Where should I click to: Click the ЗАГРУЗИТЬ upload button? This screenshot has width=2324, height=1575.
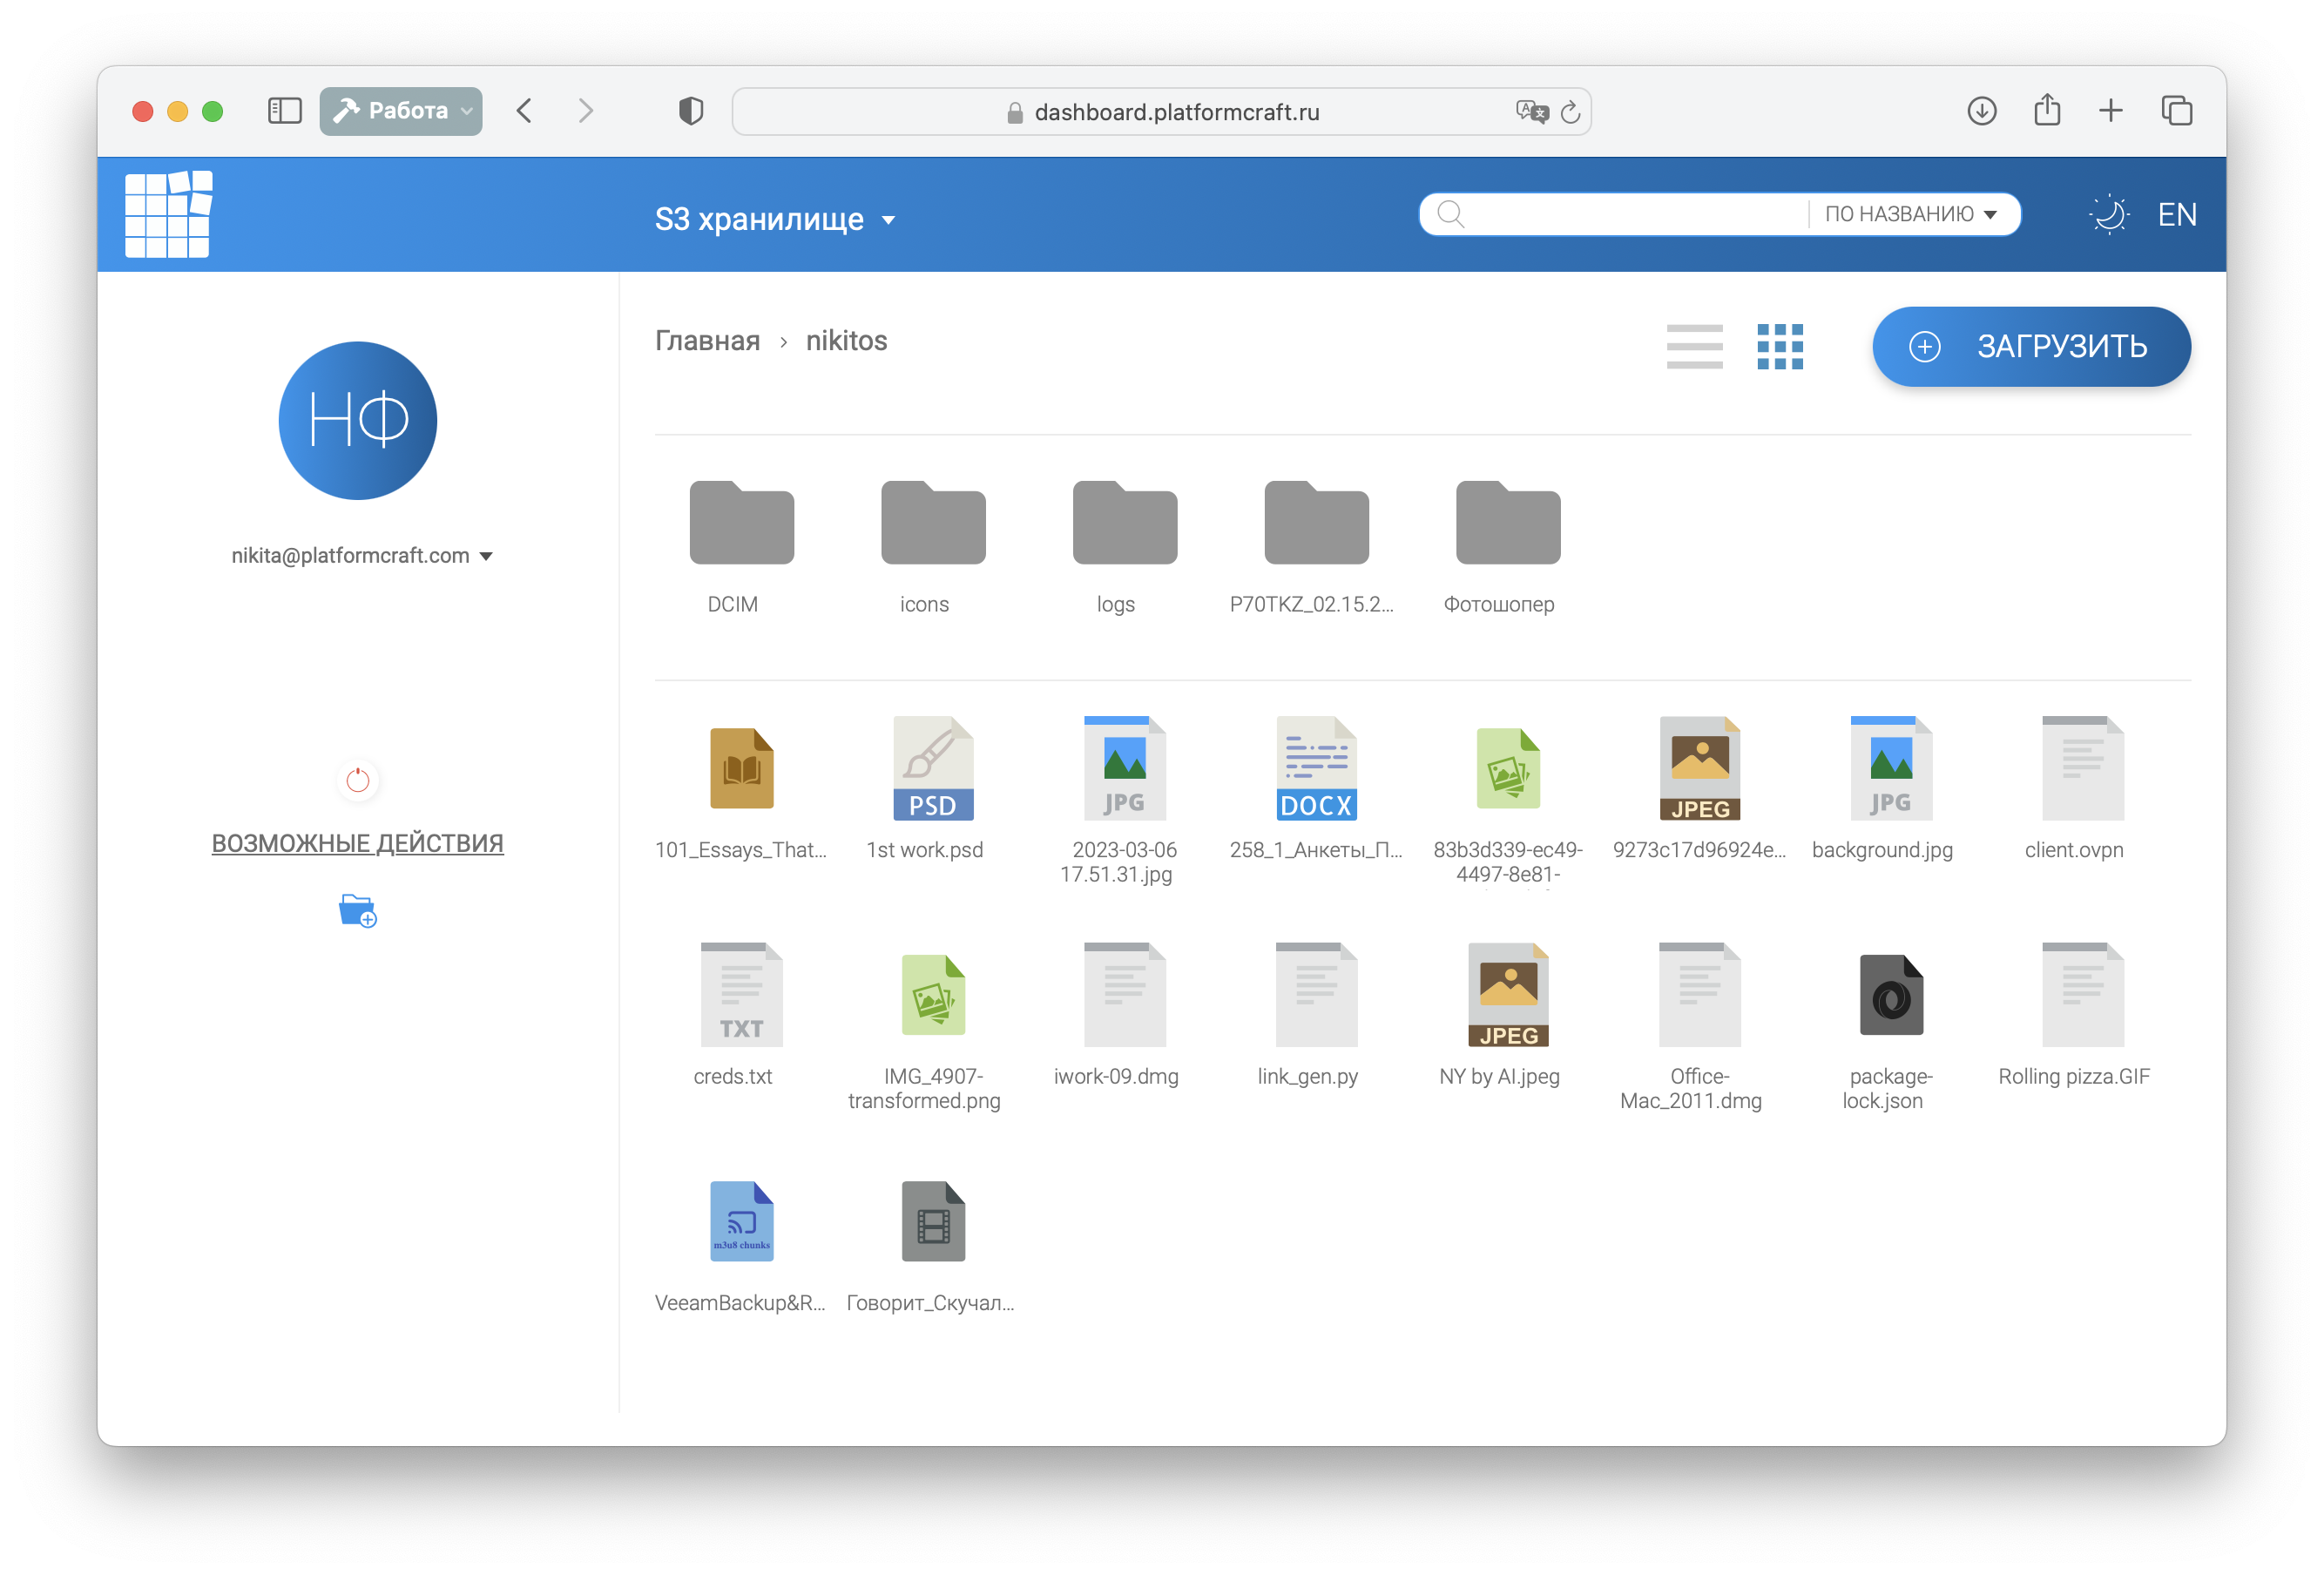tap(2030, 346)
